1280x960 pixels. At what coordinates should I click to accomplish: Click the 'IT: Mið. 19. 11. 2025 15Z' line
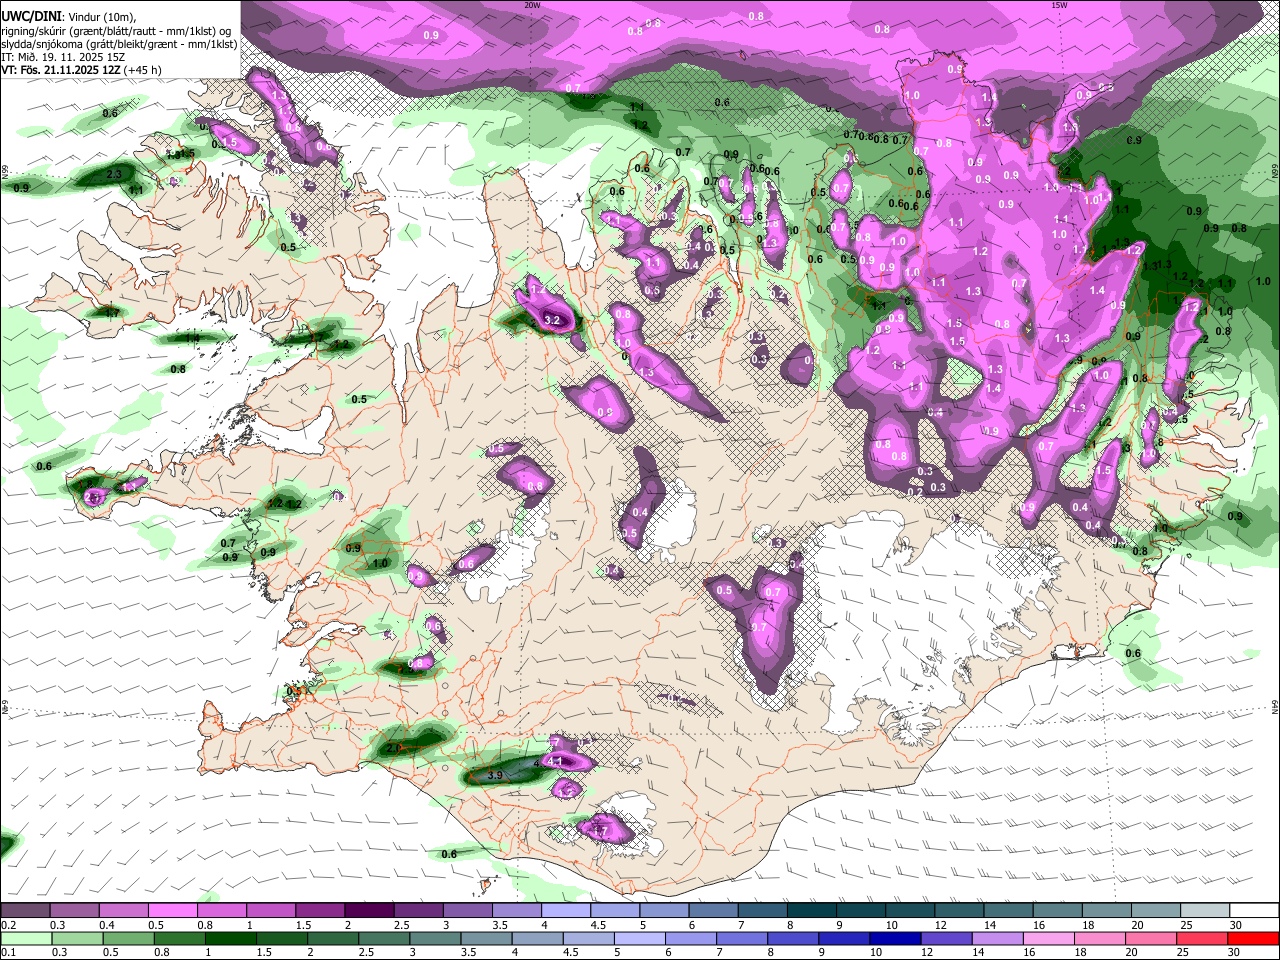63,57
